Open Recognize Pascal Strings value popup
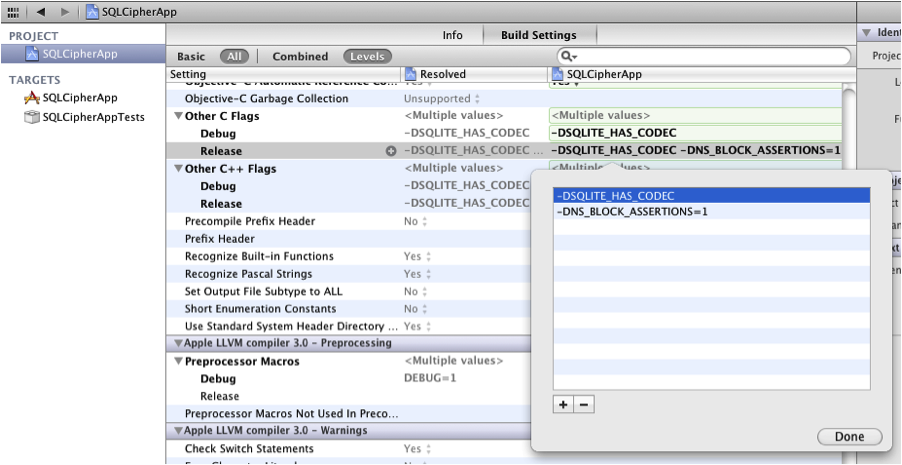 pyautogui.click(x=418, y=274)
